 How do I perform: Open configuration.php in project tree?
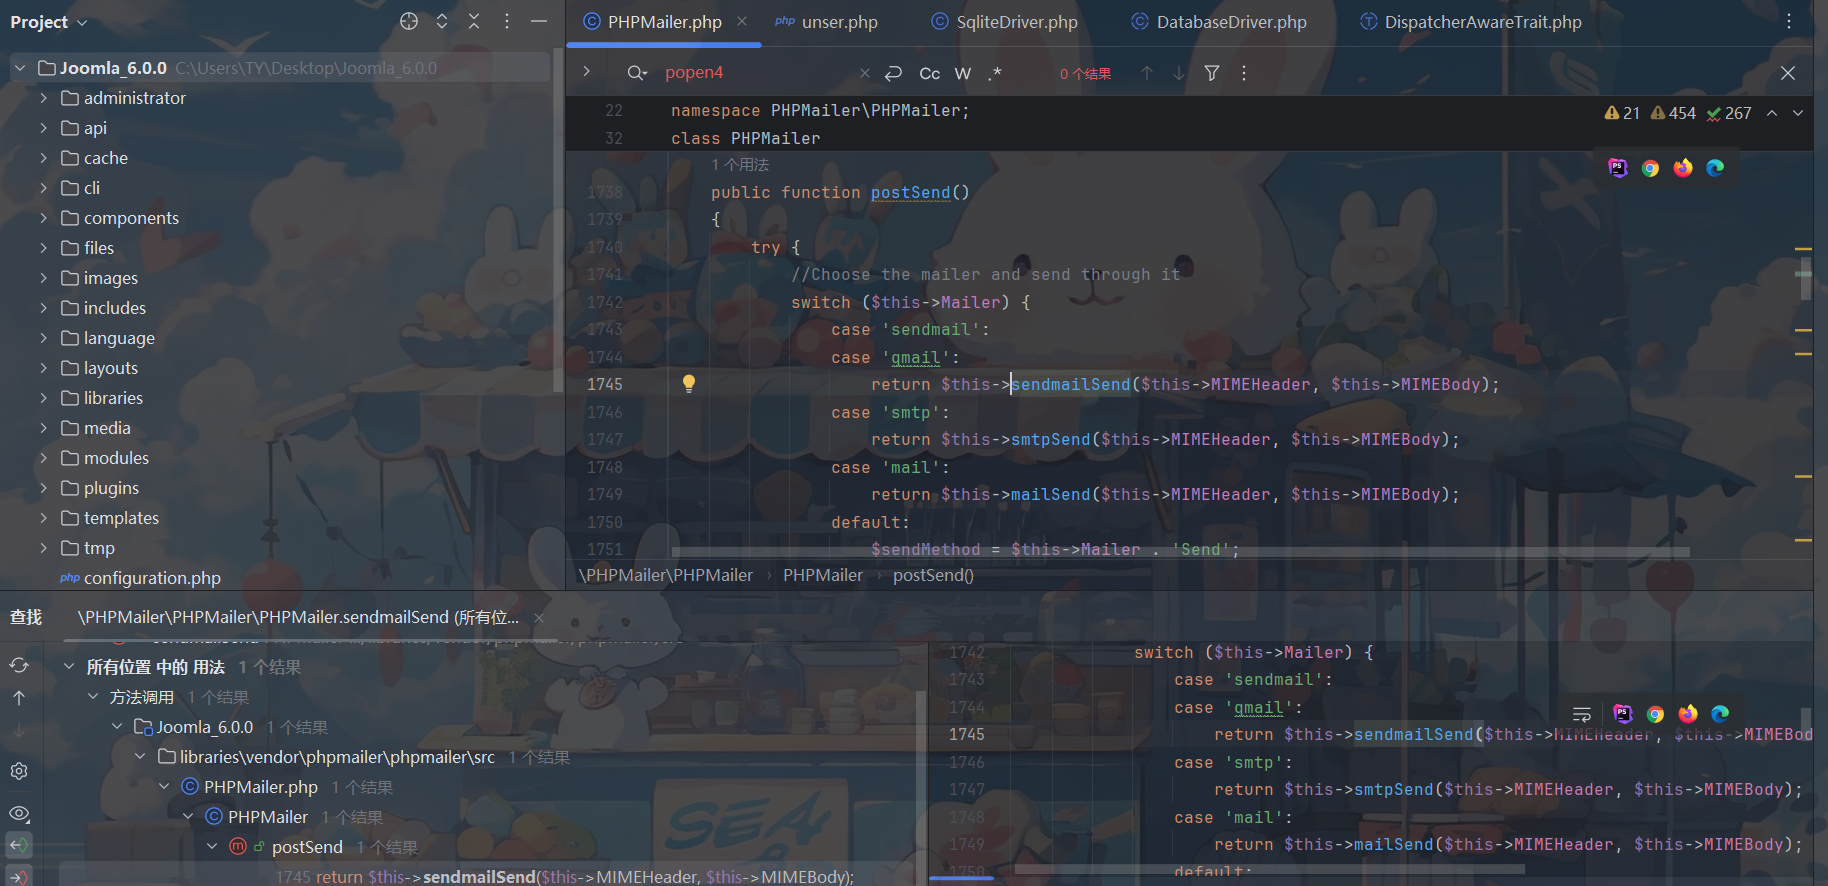pyautogui.click(x=152, y=578)
